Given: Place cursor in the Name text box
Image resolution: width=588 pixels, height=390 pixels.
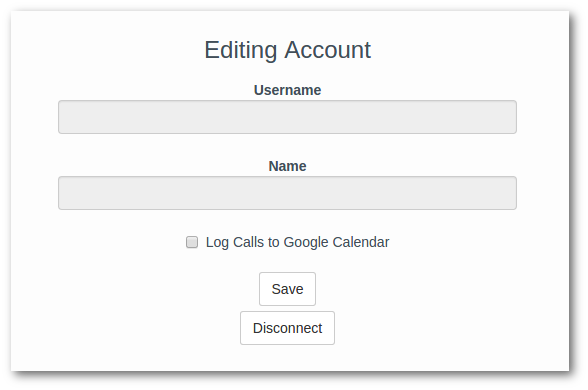Looking at the screenshot, I should tap(287, 193).
